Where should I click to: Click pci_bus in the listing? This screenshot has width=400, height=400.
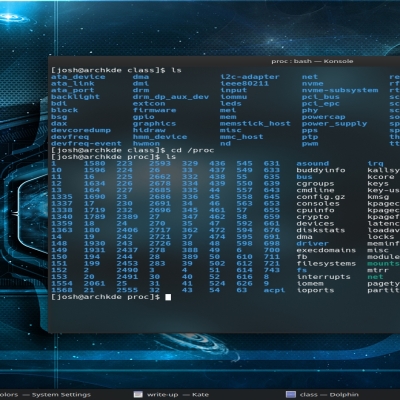click(x=321, y=97)
